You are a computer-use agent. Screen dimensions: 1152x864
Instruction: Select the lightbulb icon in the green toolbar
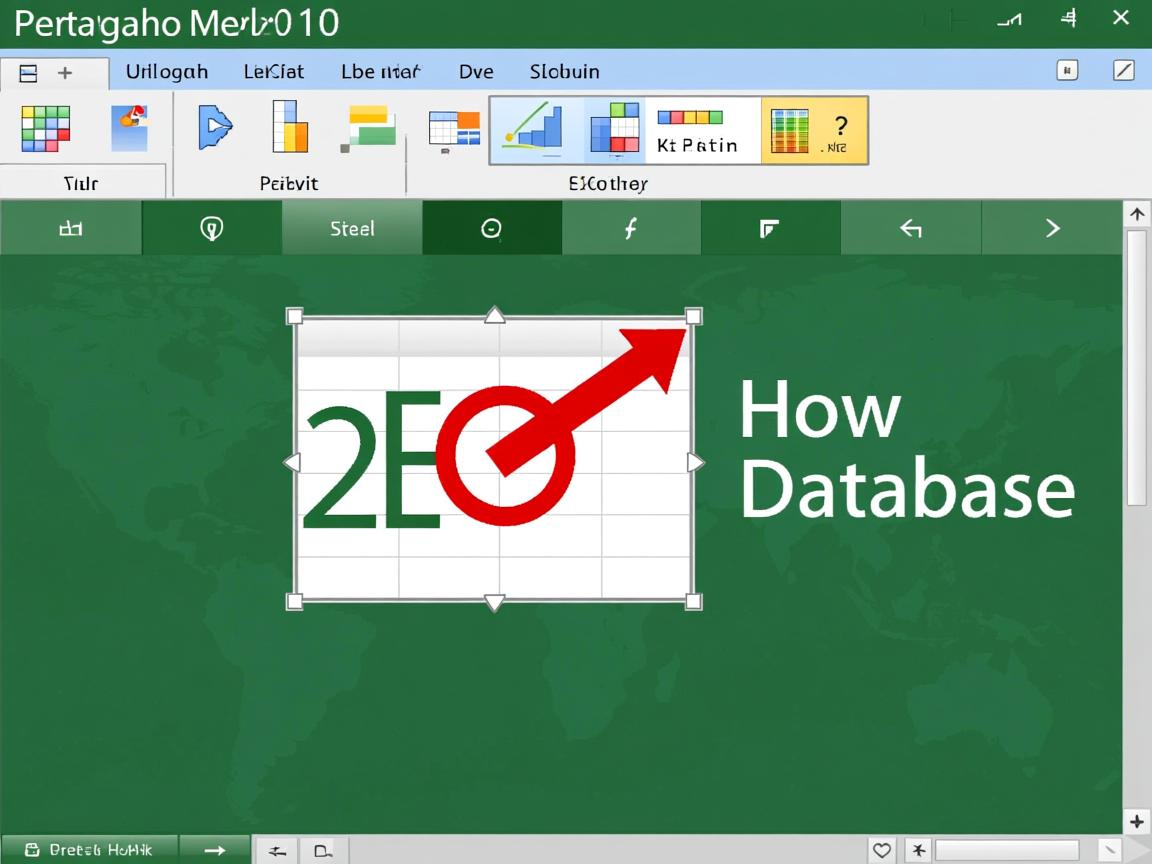[211, 228]
